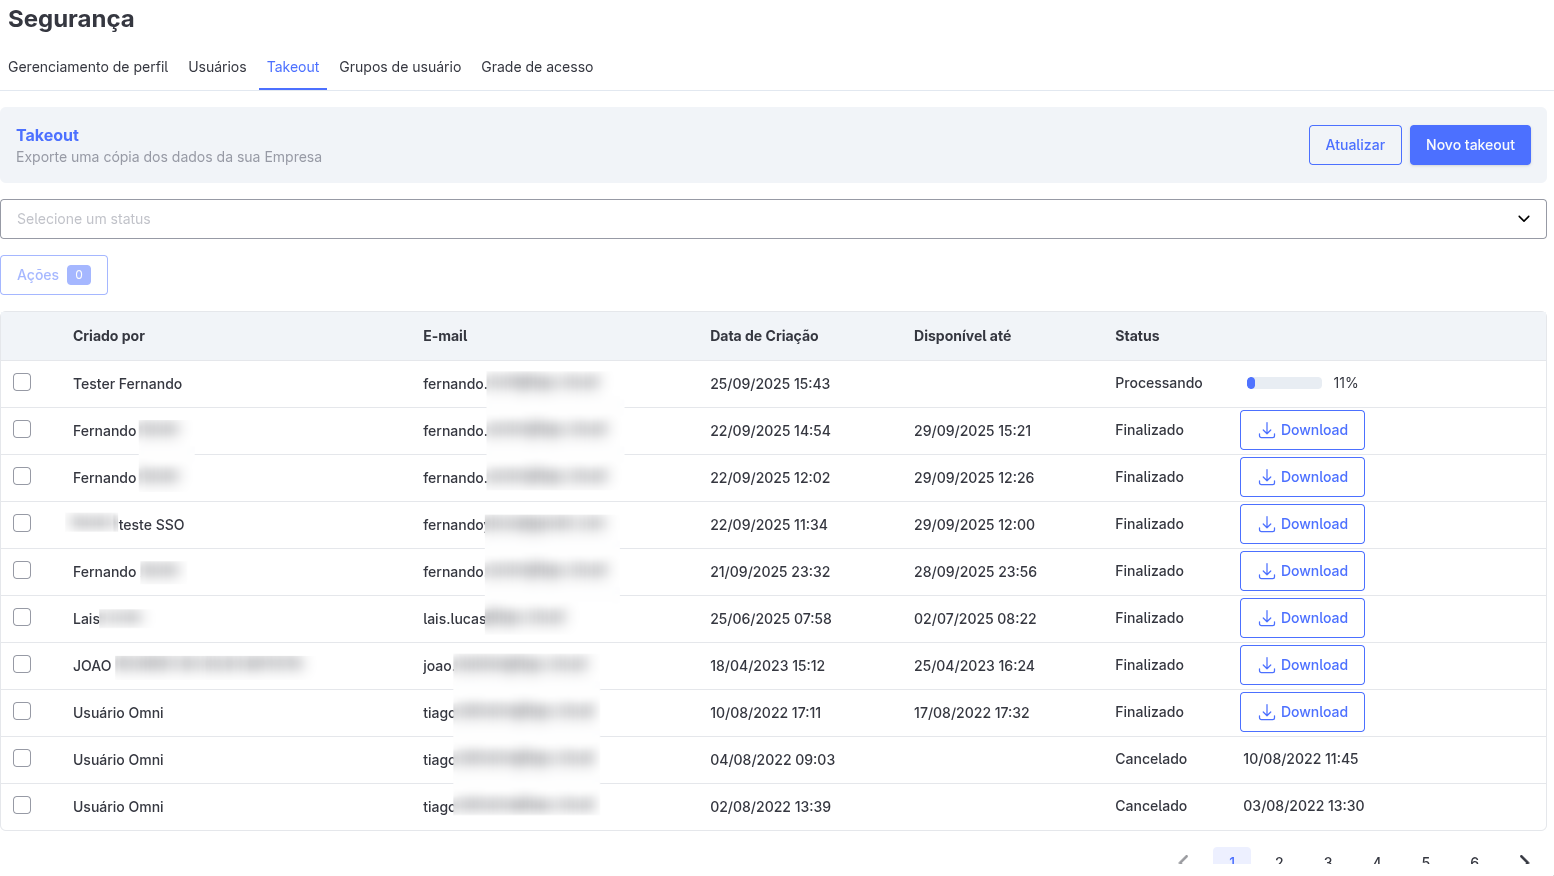The width and height of the screenshot is (1554, 876).
Task: Click the 11% processing progress bar
Action: pos(1284,383)
